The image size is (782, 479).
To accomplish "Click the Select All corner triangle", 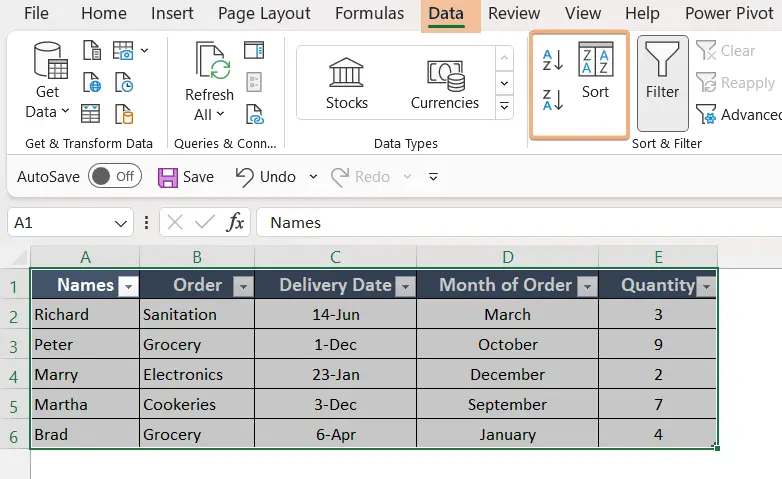I will tap(19, 257).
